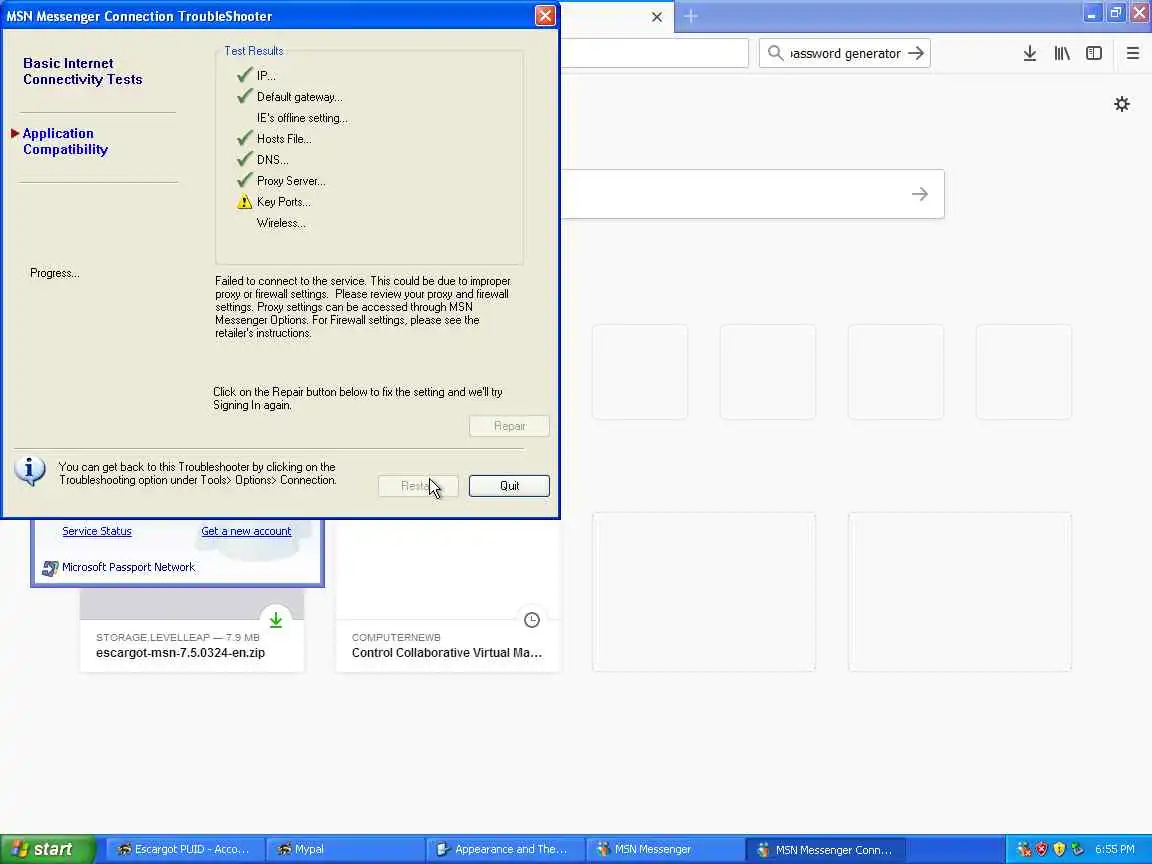Click the MSN Messenger tray icon
The height and width of the screenshot is (864, 1152).
(1023, 849)
